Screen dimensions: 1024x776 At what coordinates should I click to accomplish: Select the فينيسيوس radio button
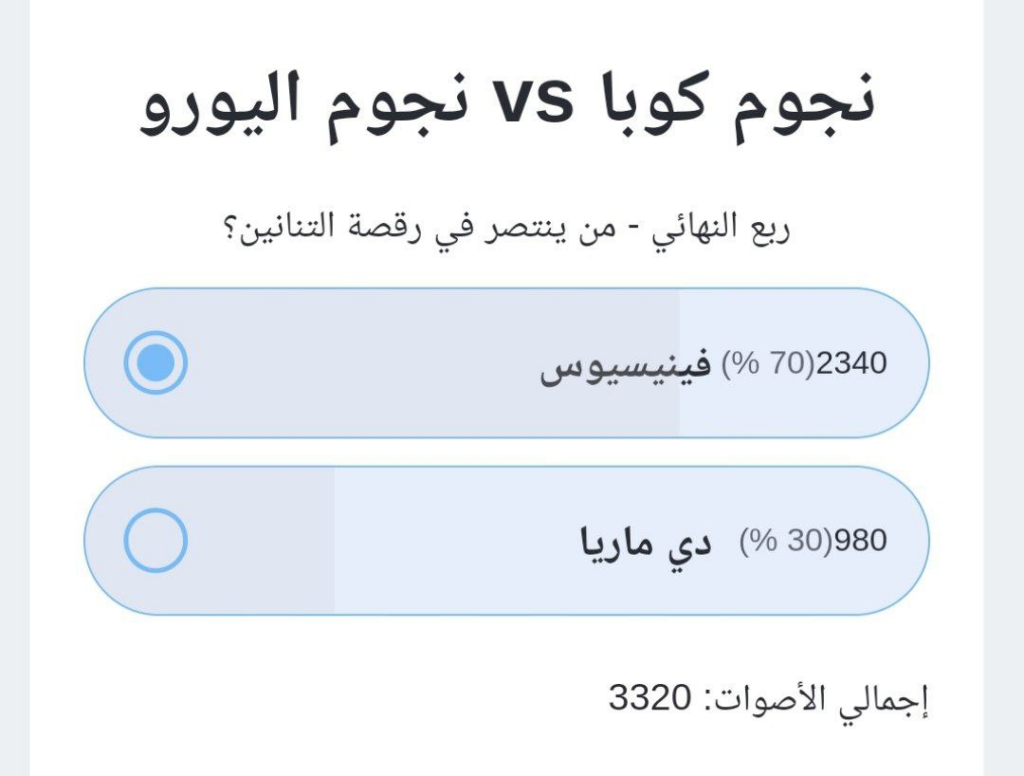[x=156, y=362]
